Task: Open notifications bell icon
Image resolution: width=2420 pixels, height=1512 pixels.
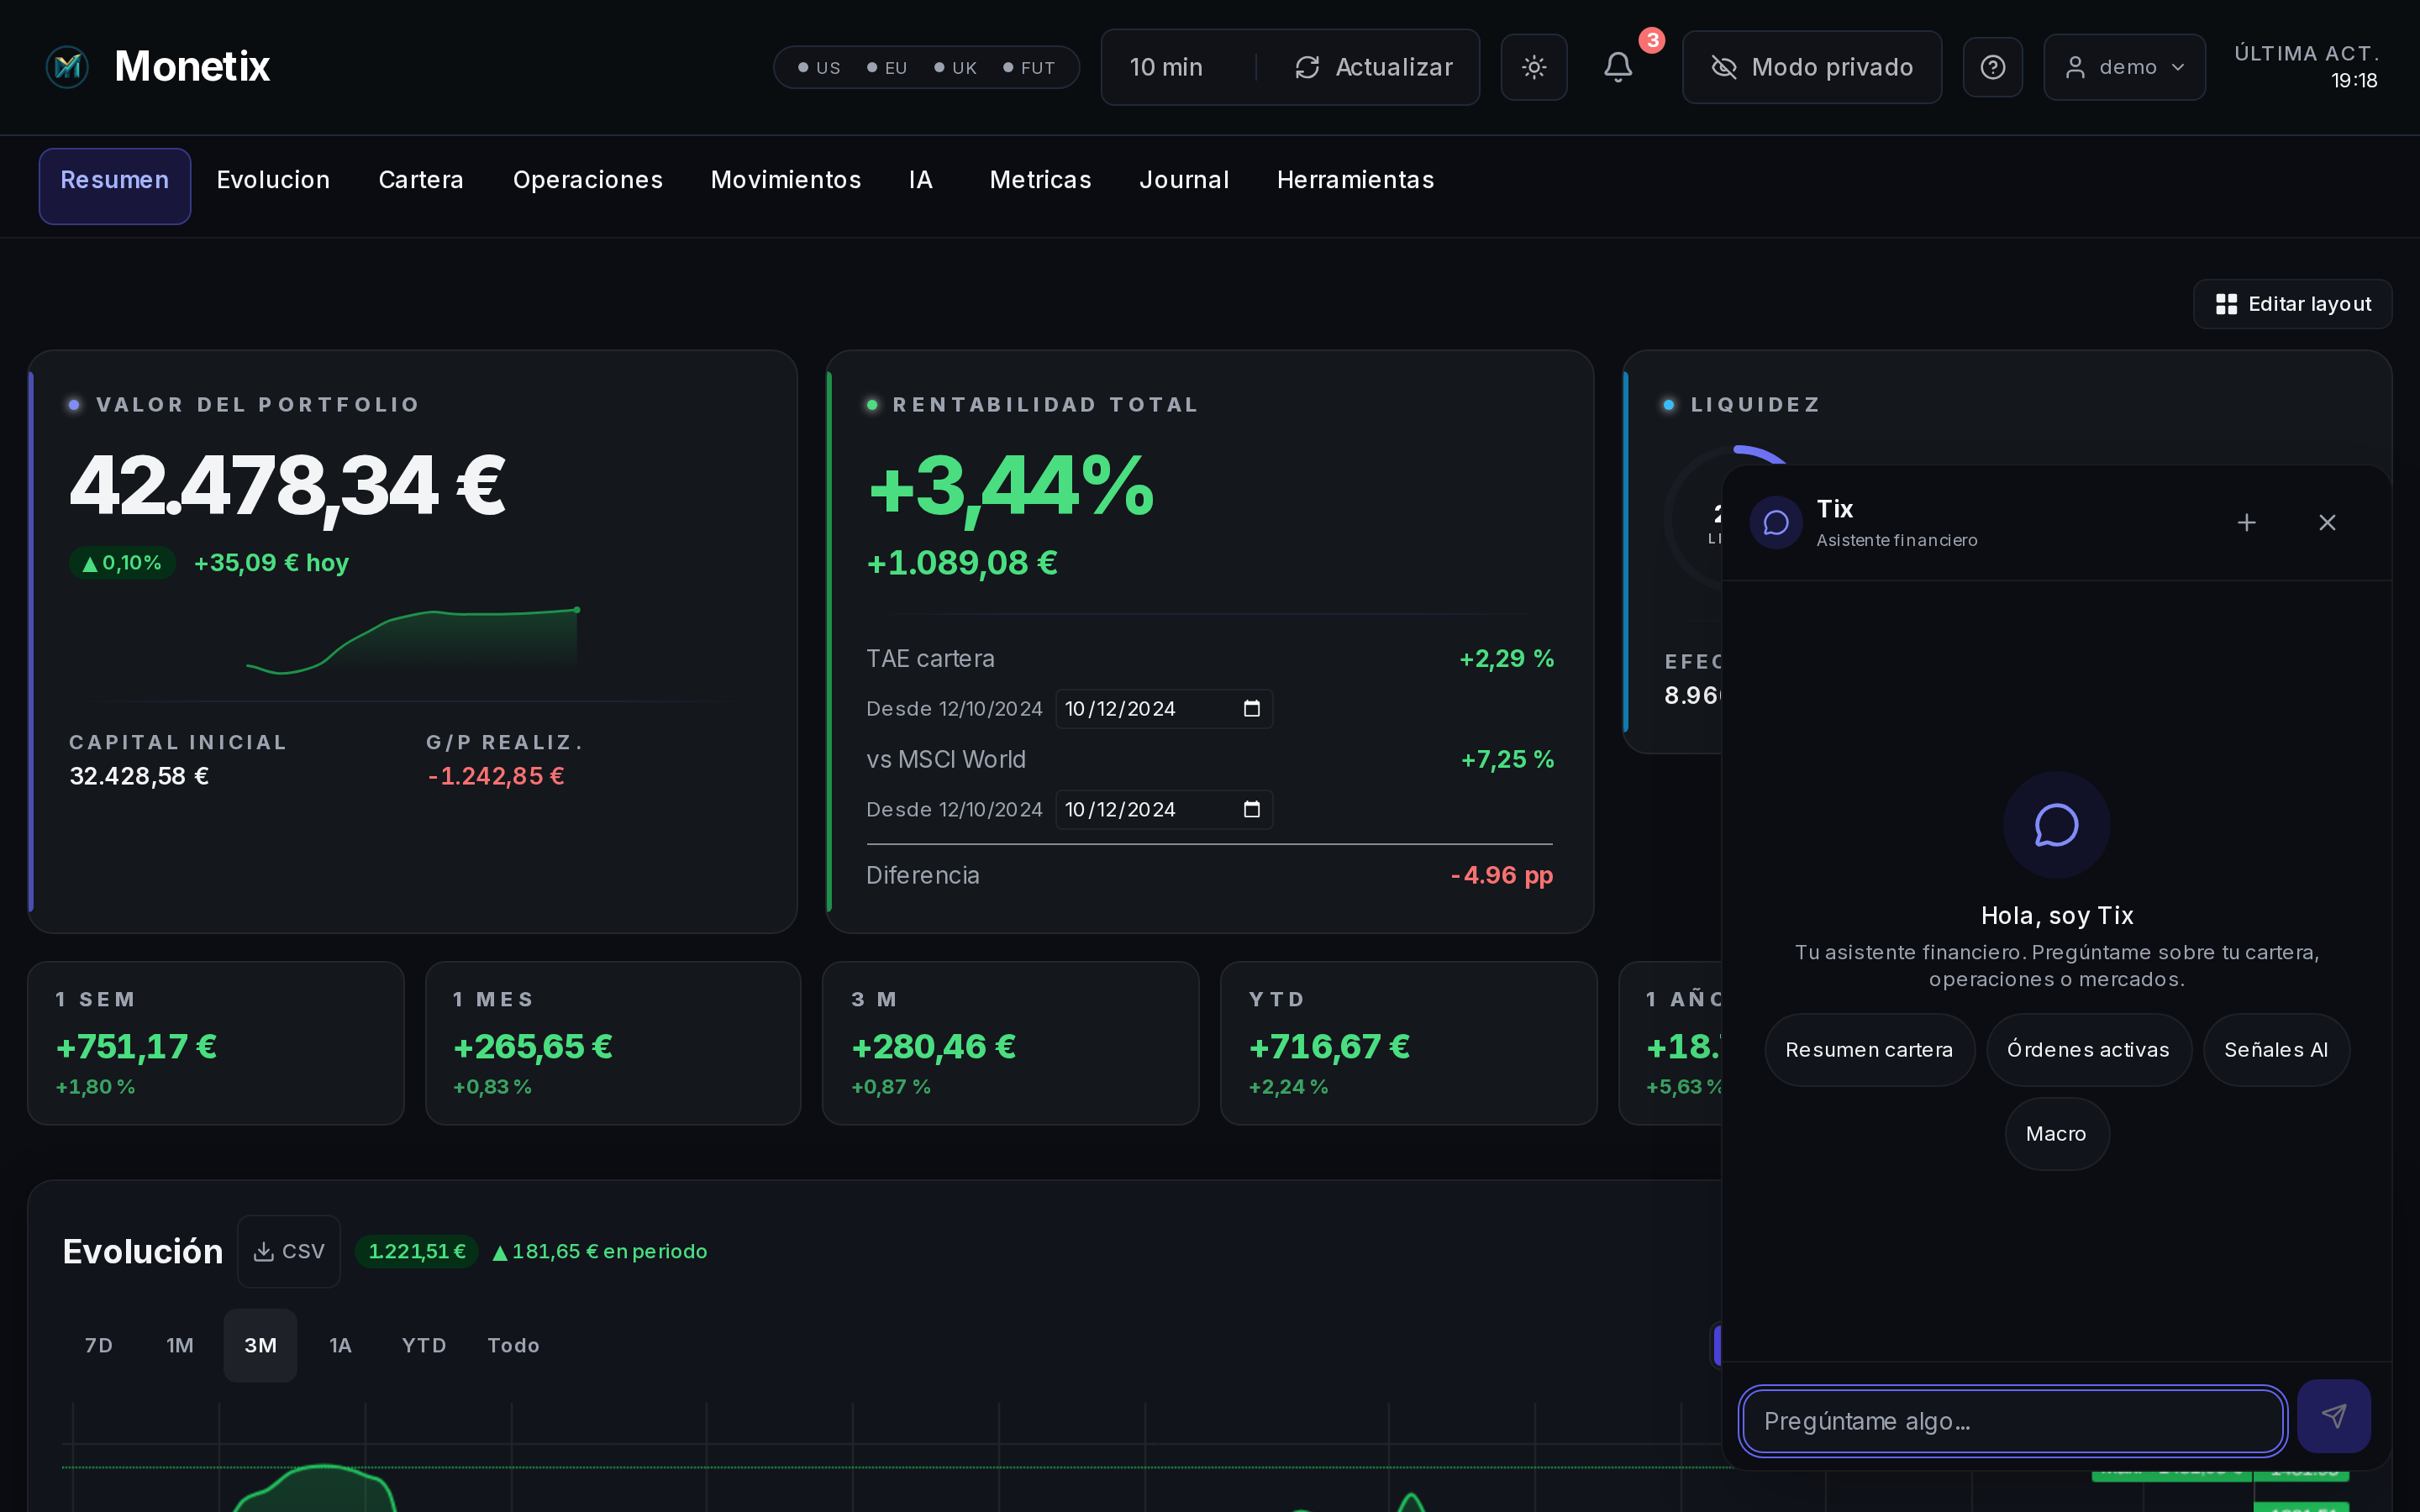Action: point(1617,67)
